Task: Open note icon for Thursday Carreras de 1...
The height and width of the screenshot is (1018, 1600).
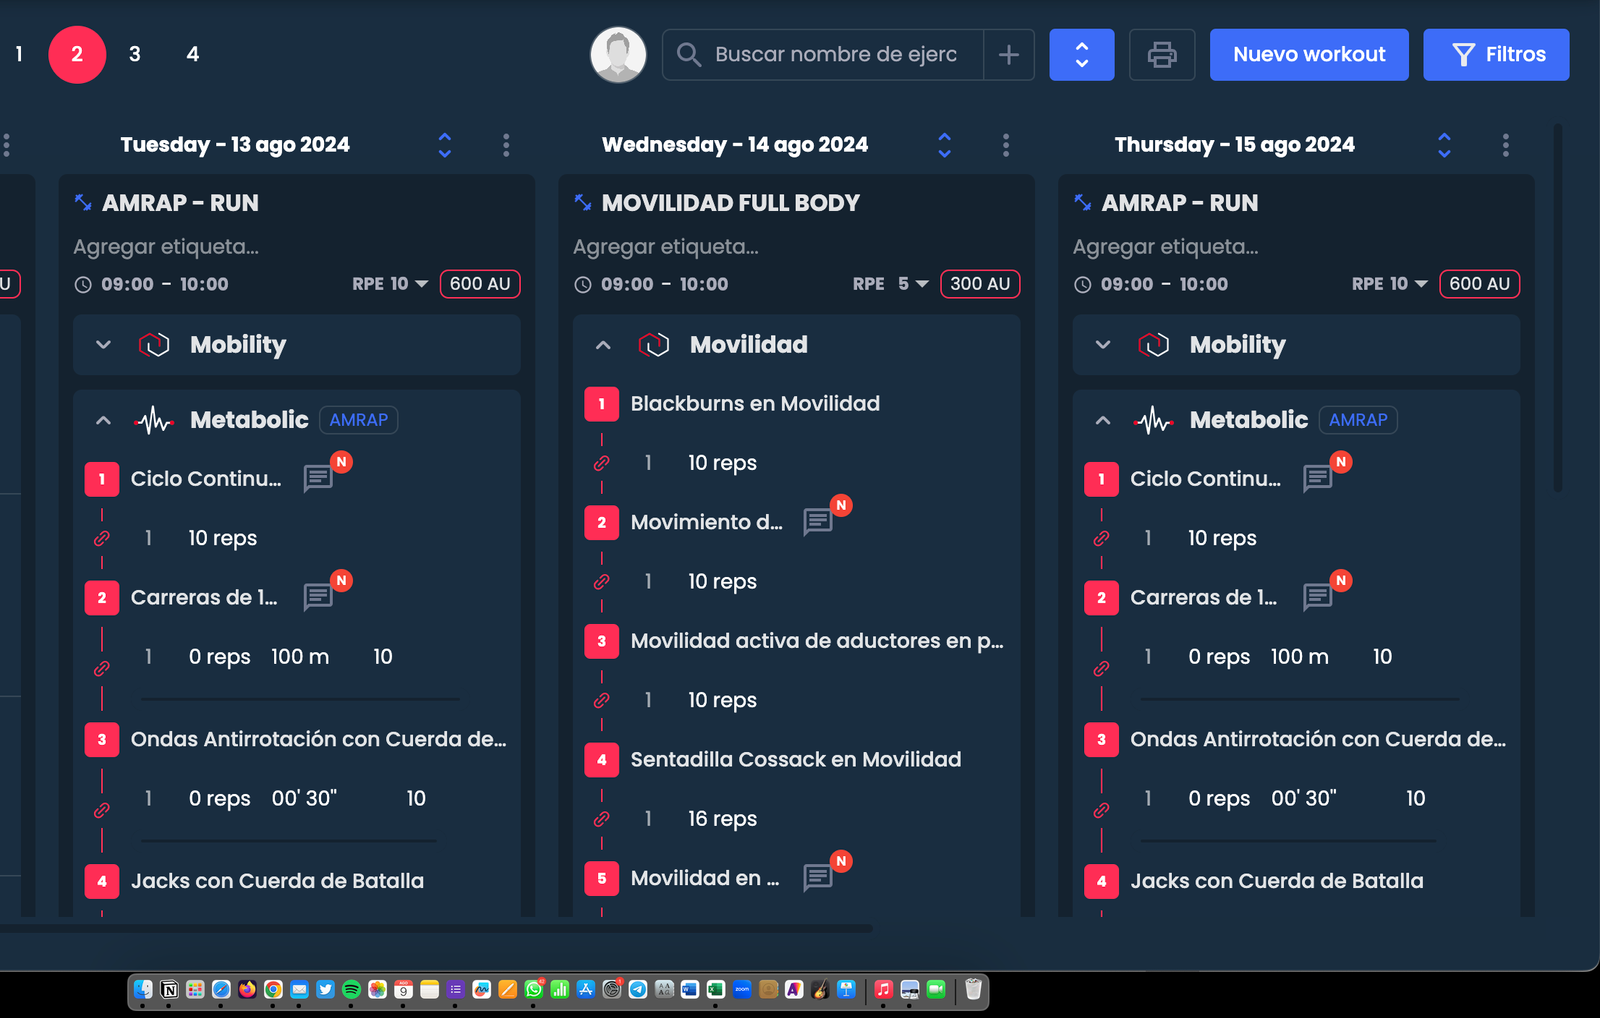Action: pos(1318,597)
